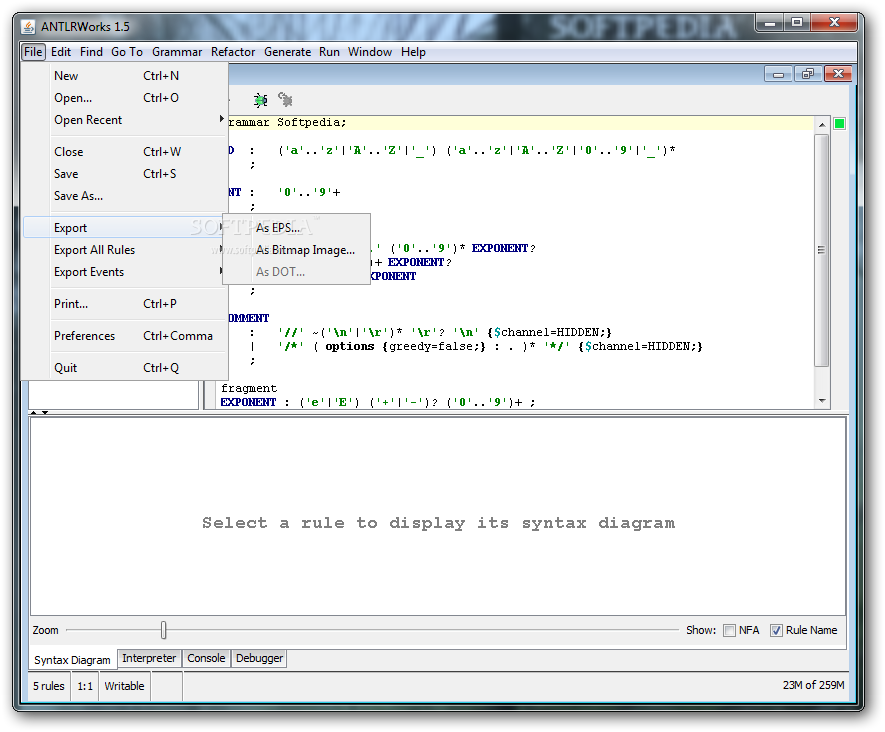Screen dimensions: 885x732
Task: Switch to the Debugger tab
Action: click(x=259, y=658)
